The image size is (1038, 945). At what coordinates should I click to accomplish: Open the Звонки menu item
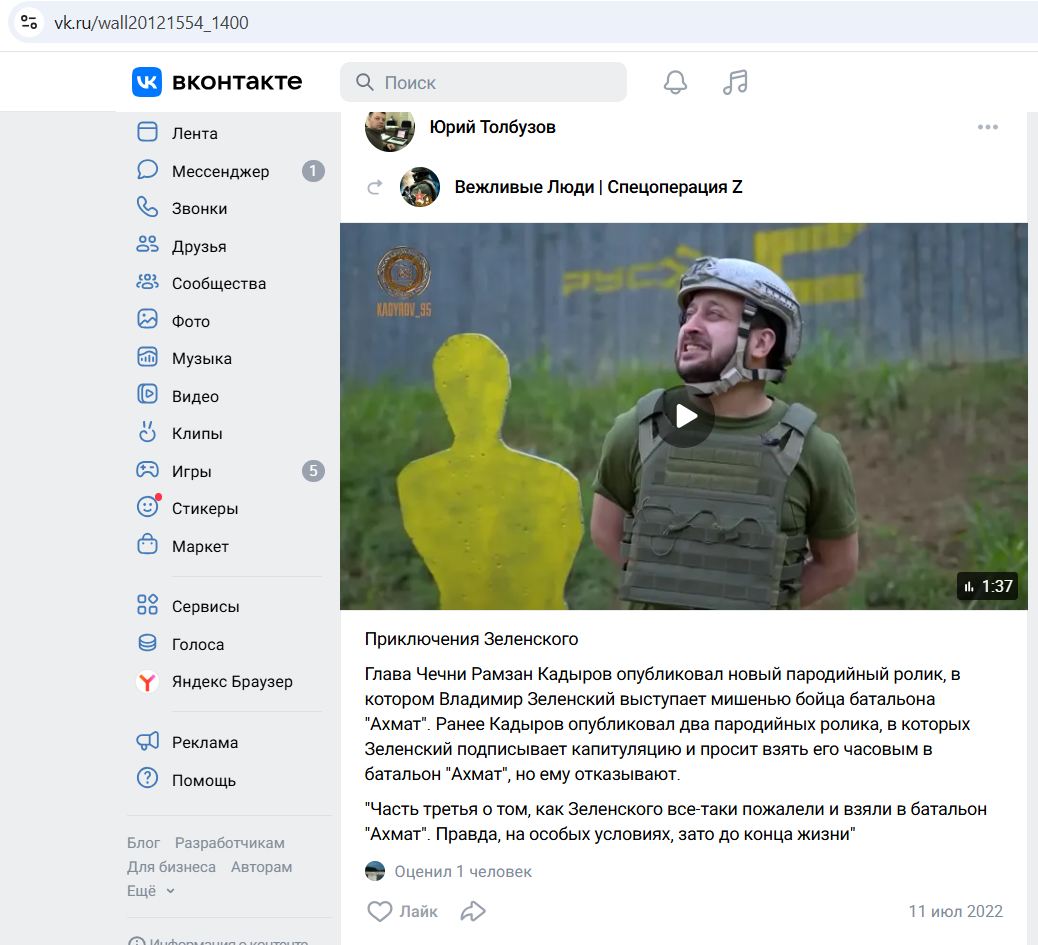point(199,208)
